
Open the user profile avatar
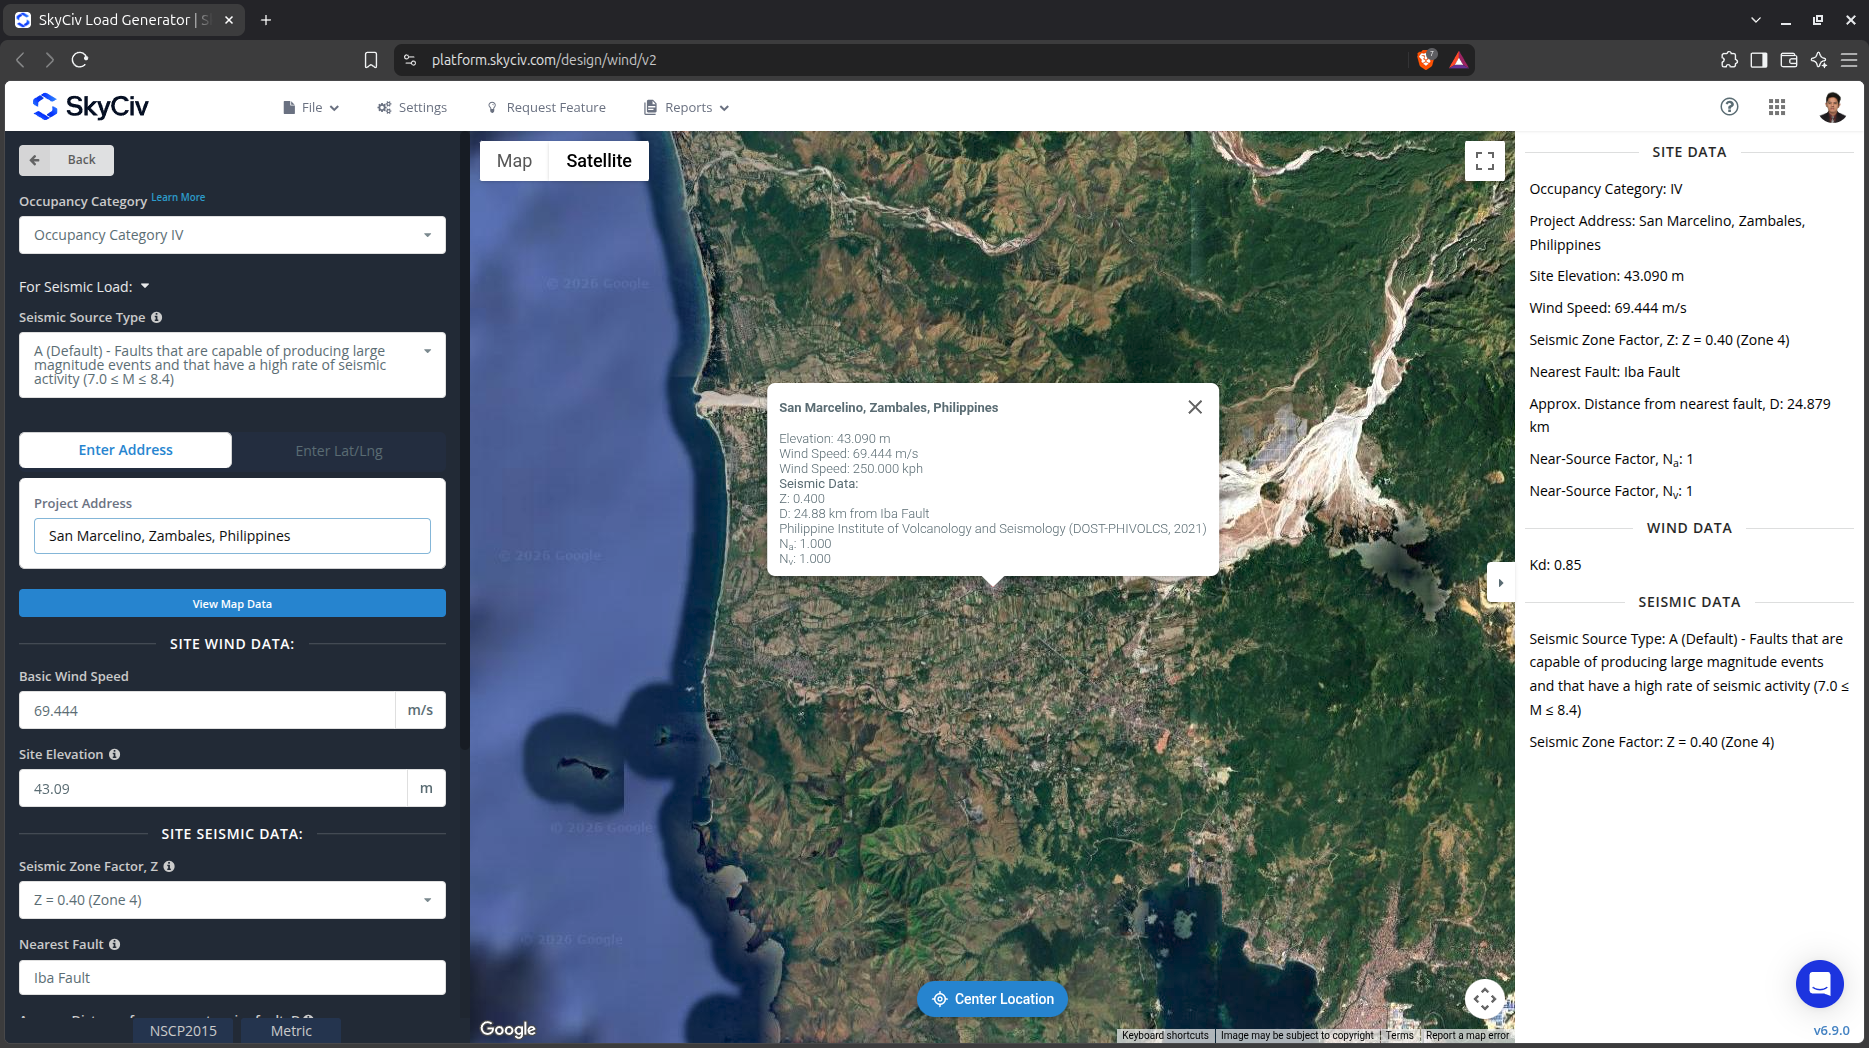coord(1832,107)
